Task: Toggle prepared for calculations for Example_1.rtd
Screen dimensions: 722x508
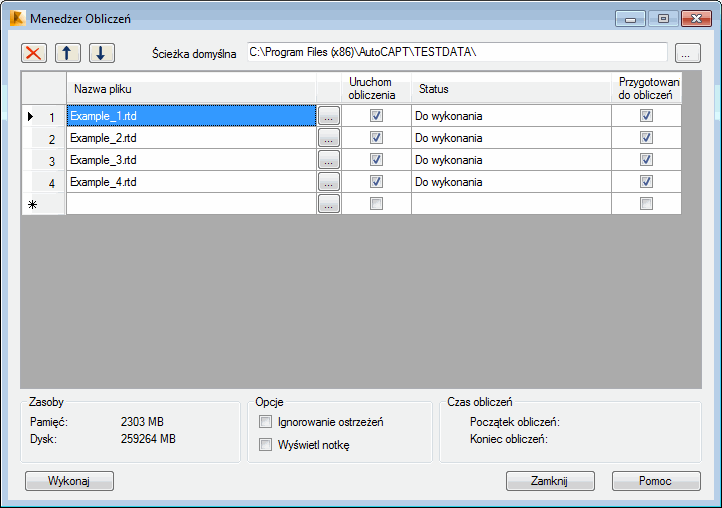Action: point(646,116)
